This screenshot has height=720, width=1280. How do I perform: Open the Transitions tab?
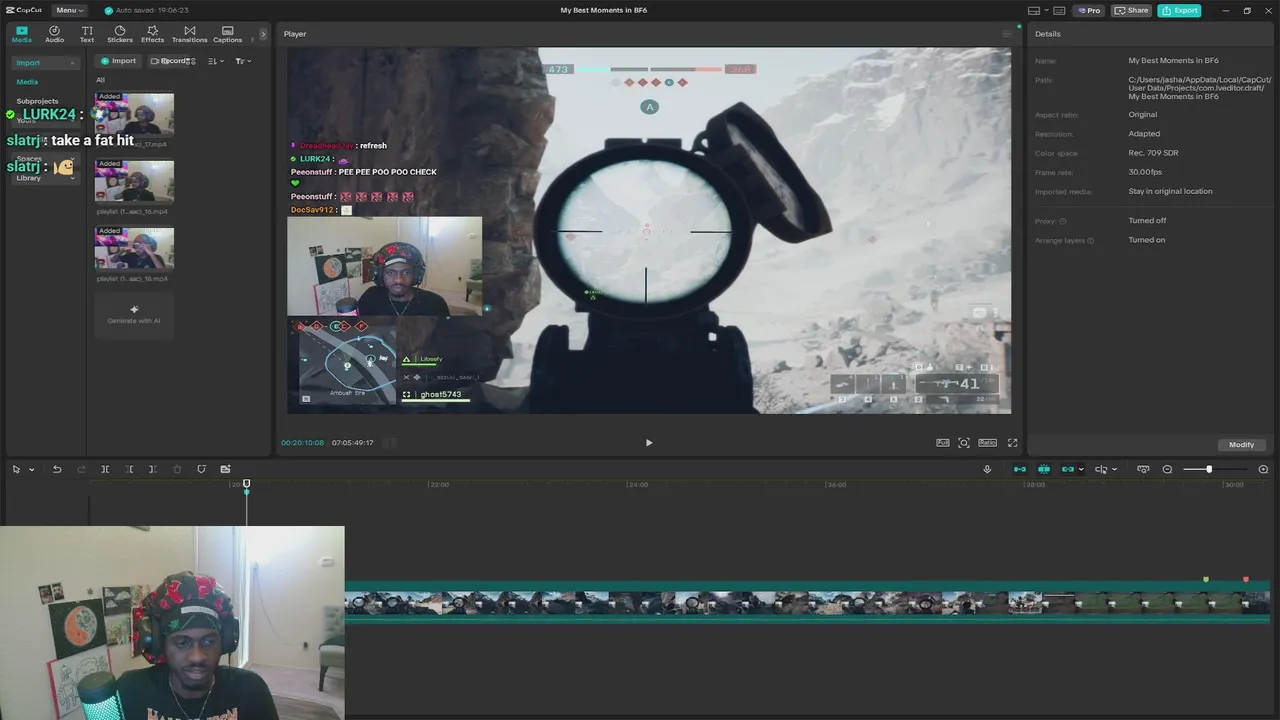click(x=189, y=34)
